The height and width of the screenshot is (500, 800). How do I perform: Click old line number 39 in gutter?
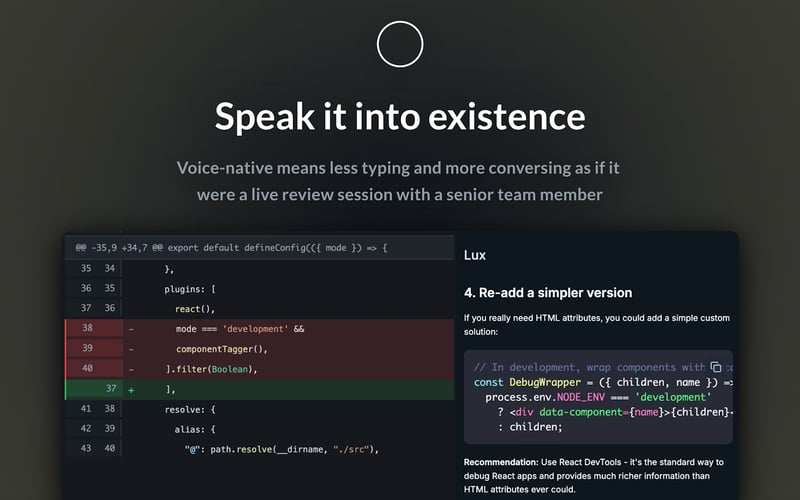pyautogui.click(x=87, y=348)
